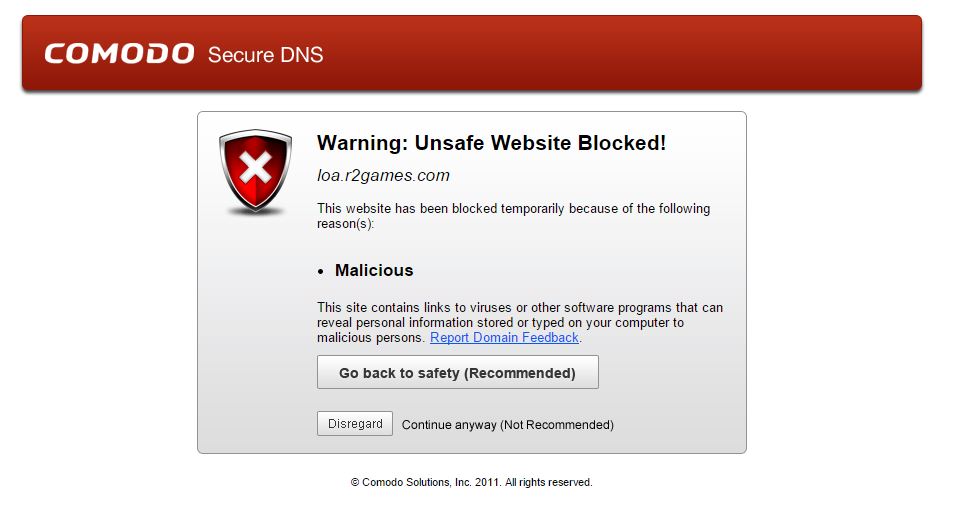Select the loa.r2games.com domain text
The image size is (958, 516).
(x=383, y=176)
